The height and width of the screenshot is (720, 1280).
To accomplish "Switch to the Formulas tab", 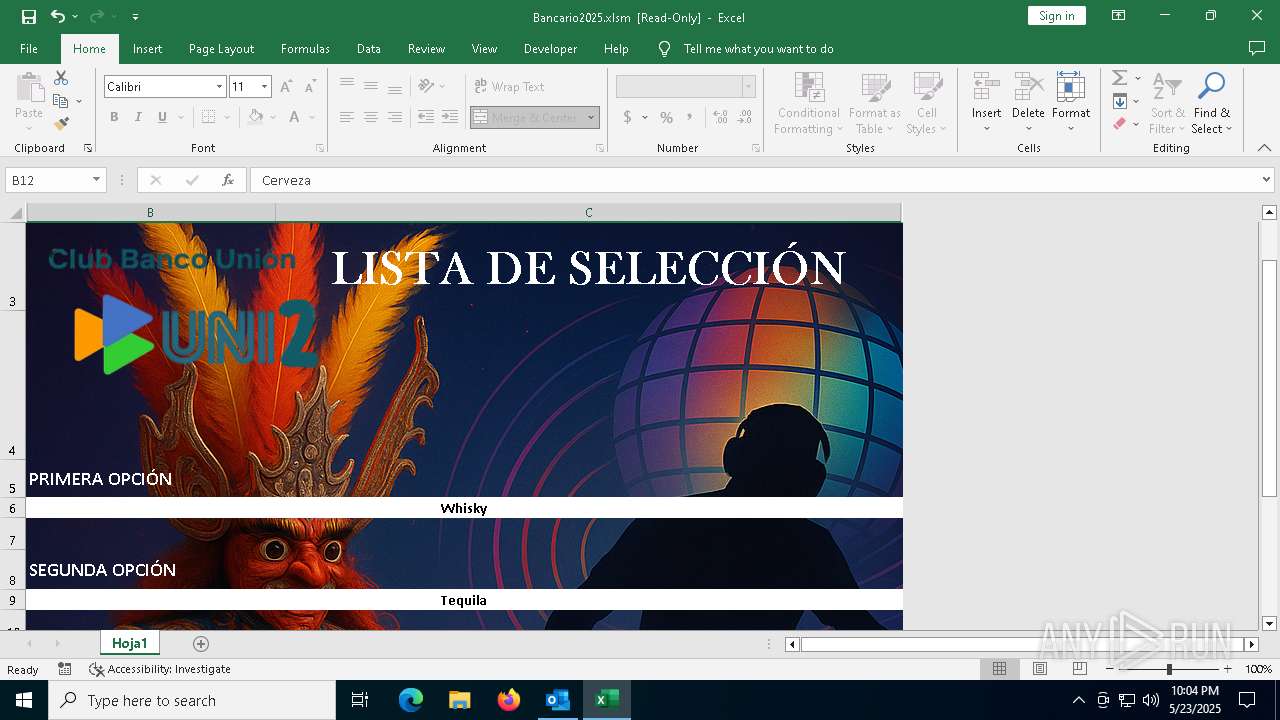I will (305, 49).
